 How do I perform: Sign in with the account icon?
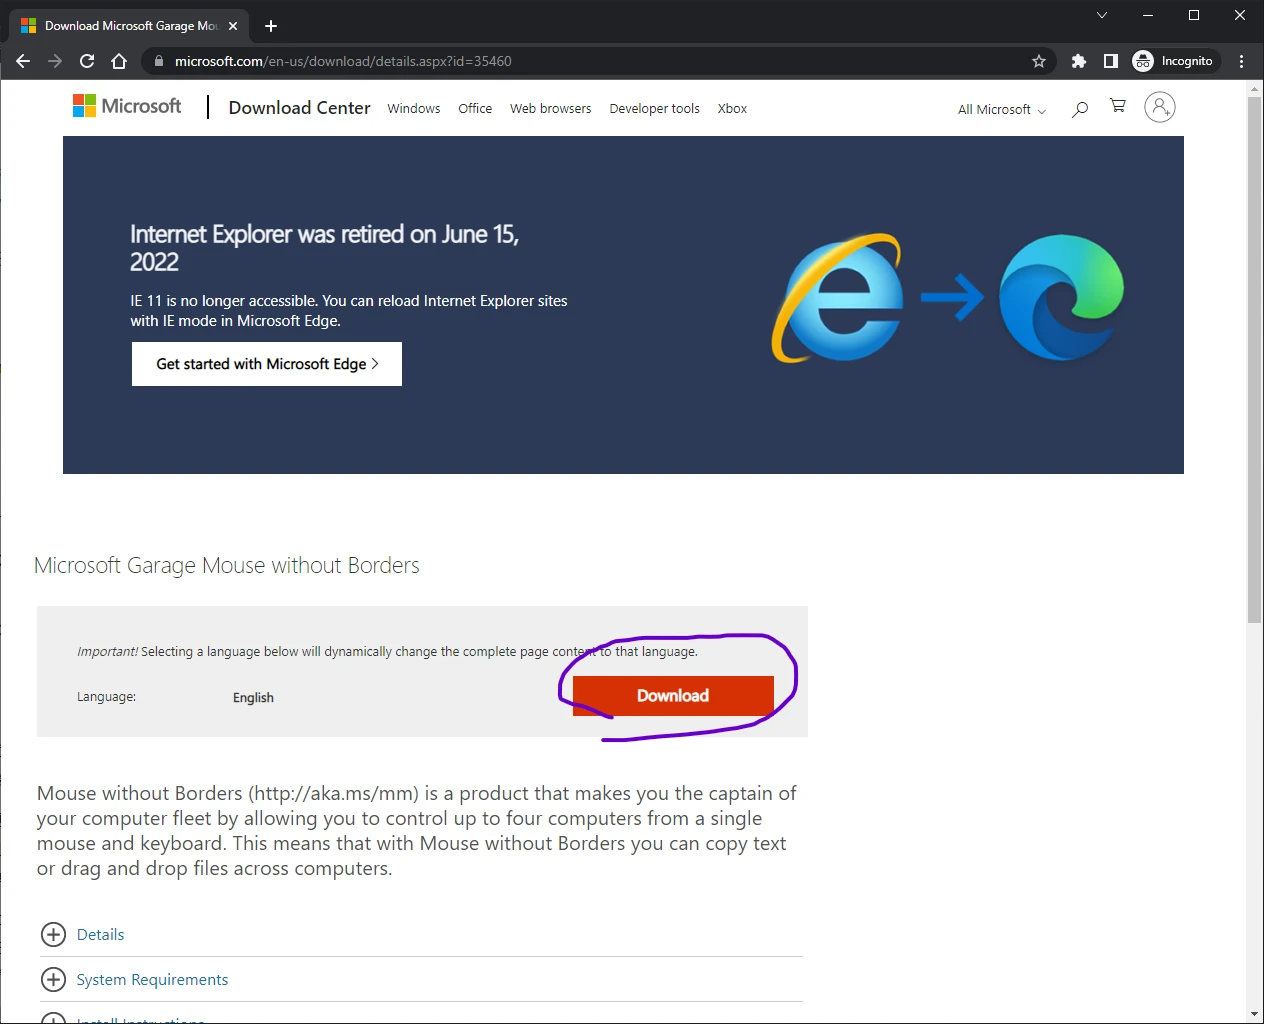(1159, 107)
